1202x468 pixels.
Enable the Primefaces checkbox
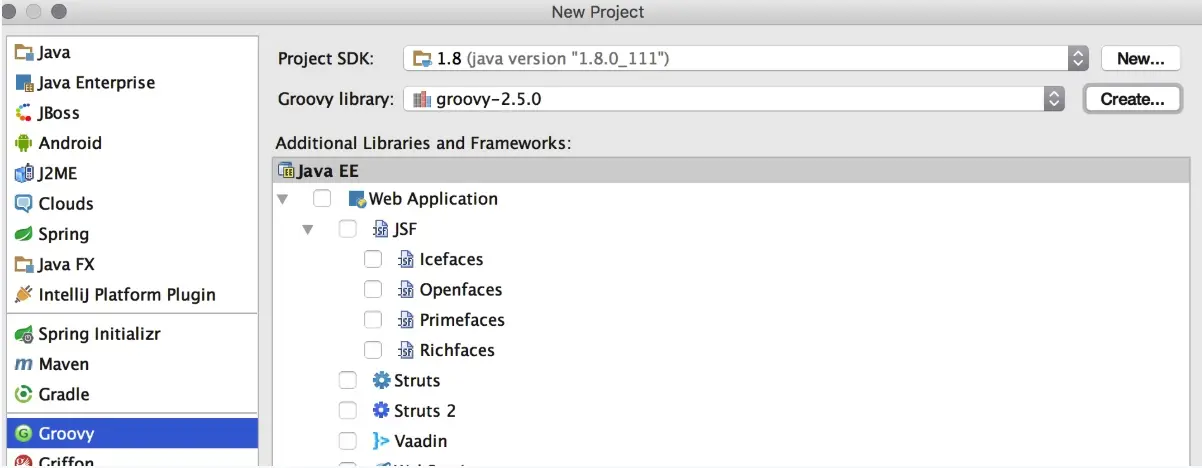373,320
